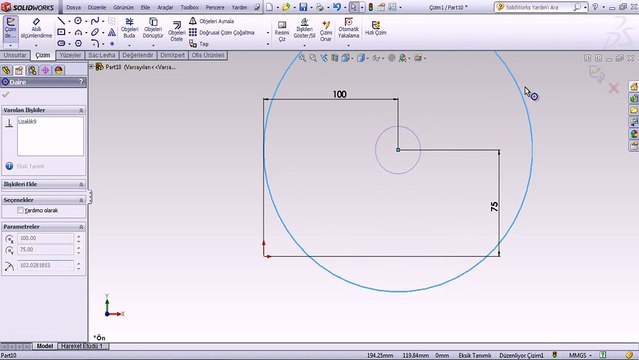Click the X center coordinate field 100.00
This screenshot has width=639, height=360.
coord(46,238)
